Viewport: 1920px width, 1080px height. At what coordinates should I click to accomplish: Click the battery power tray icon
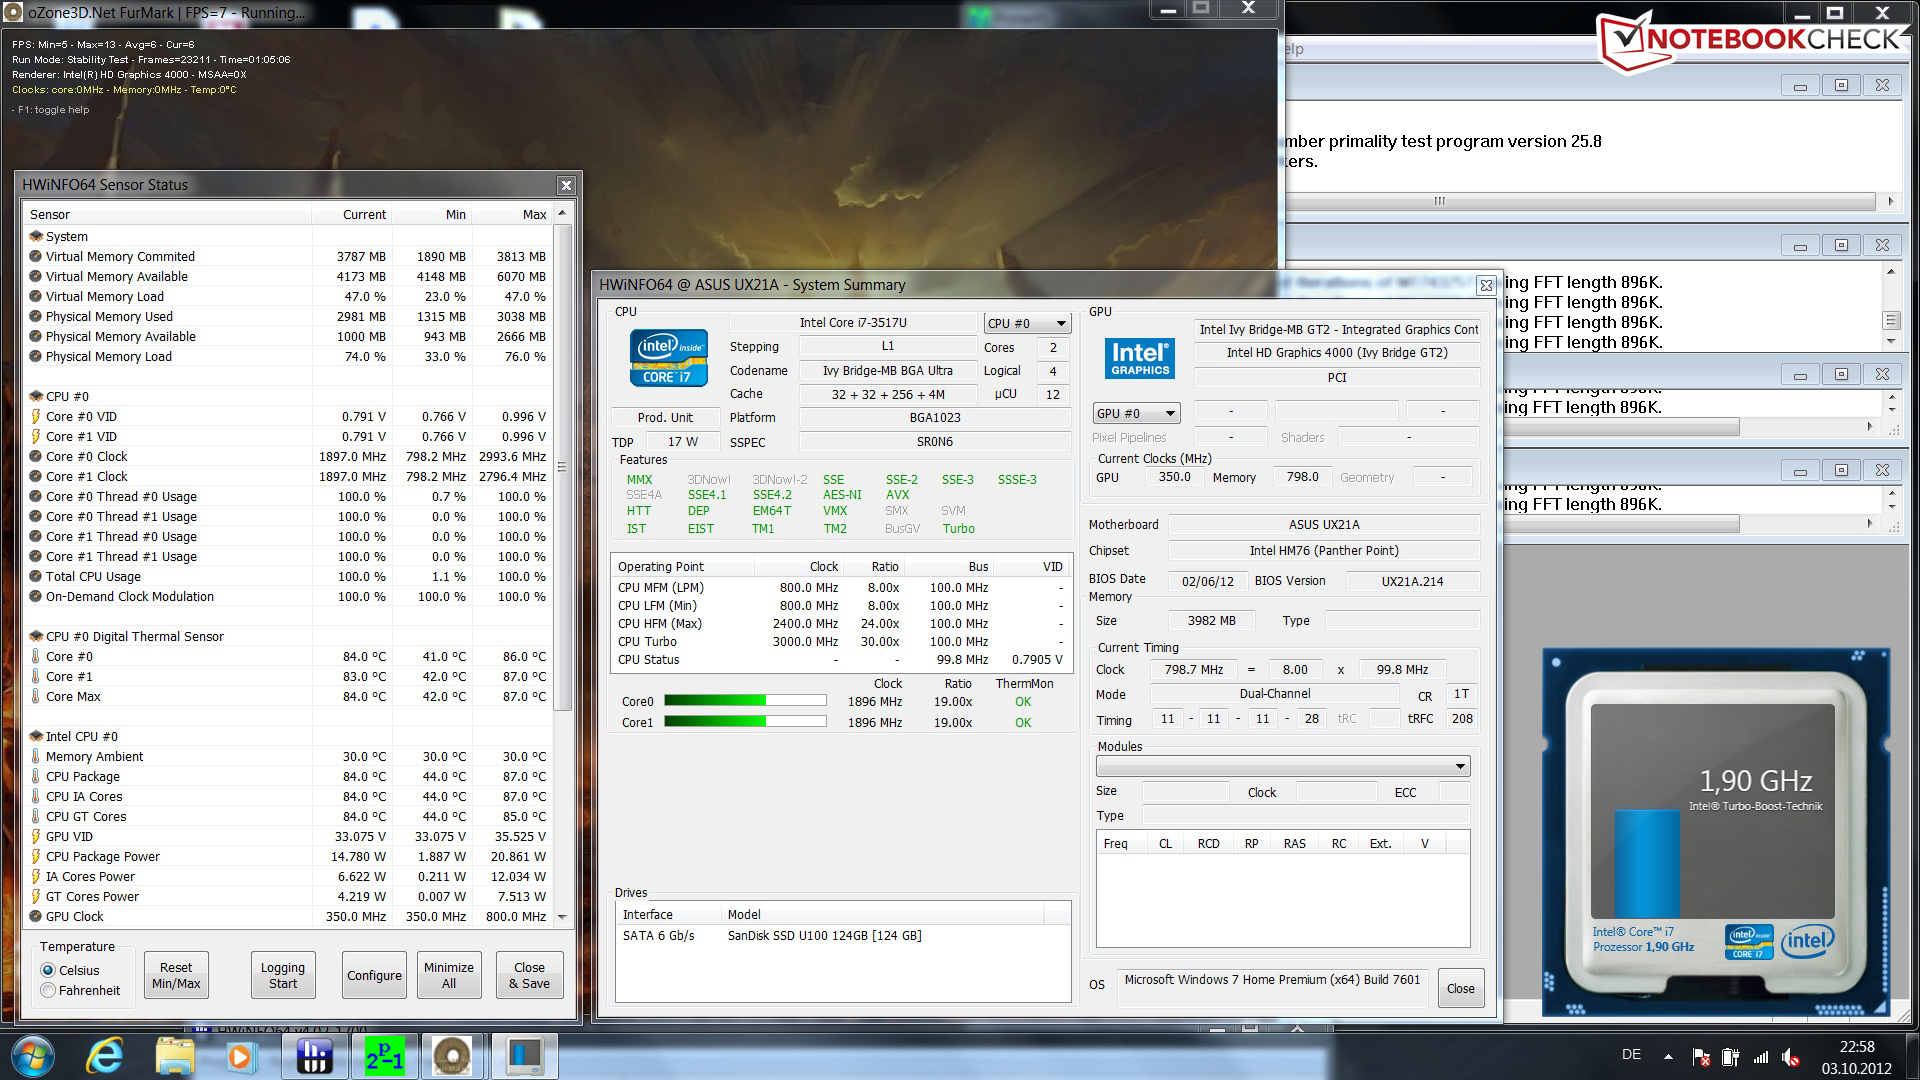(x=1731, y=1057)
